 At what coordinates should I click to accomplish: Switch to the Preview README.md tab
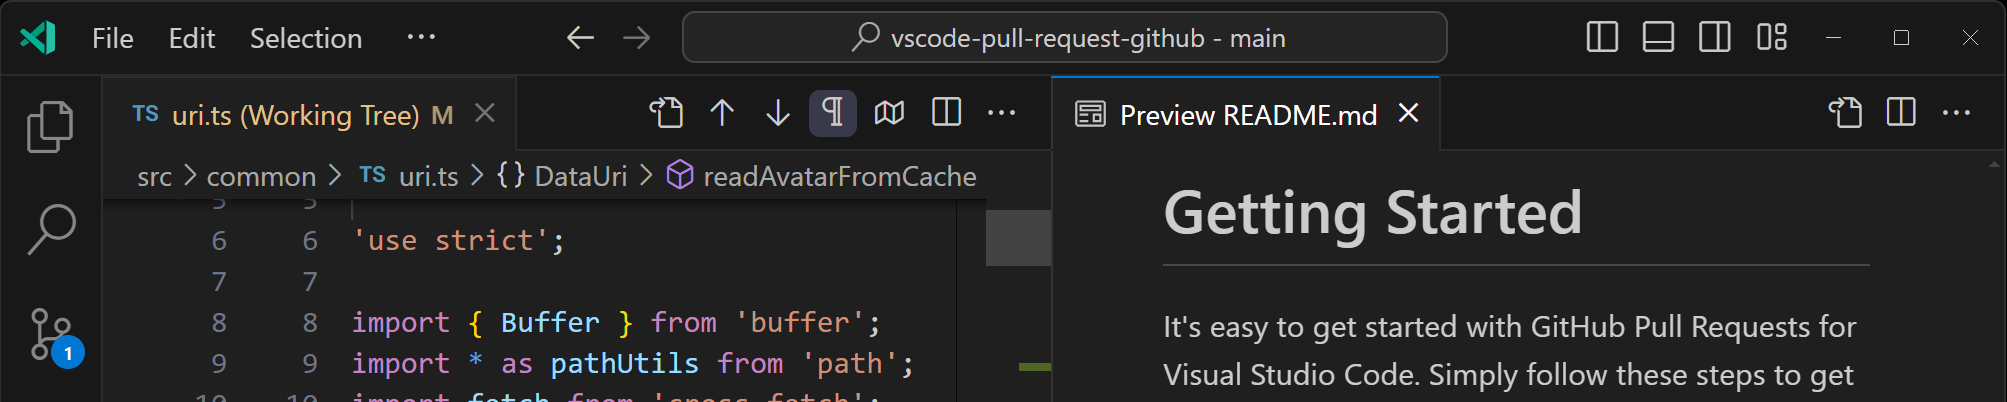click(1247, 115)
